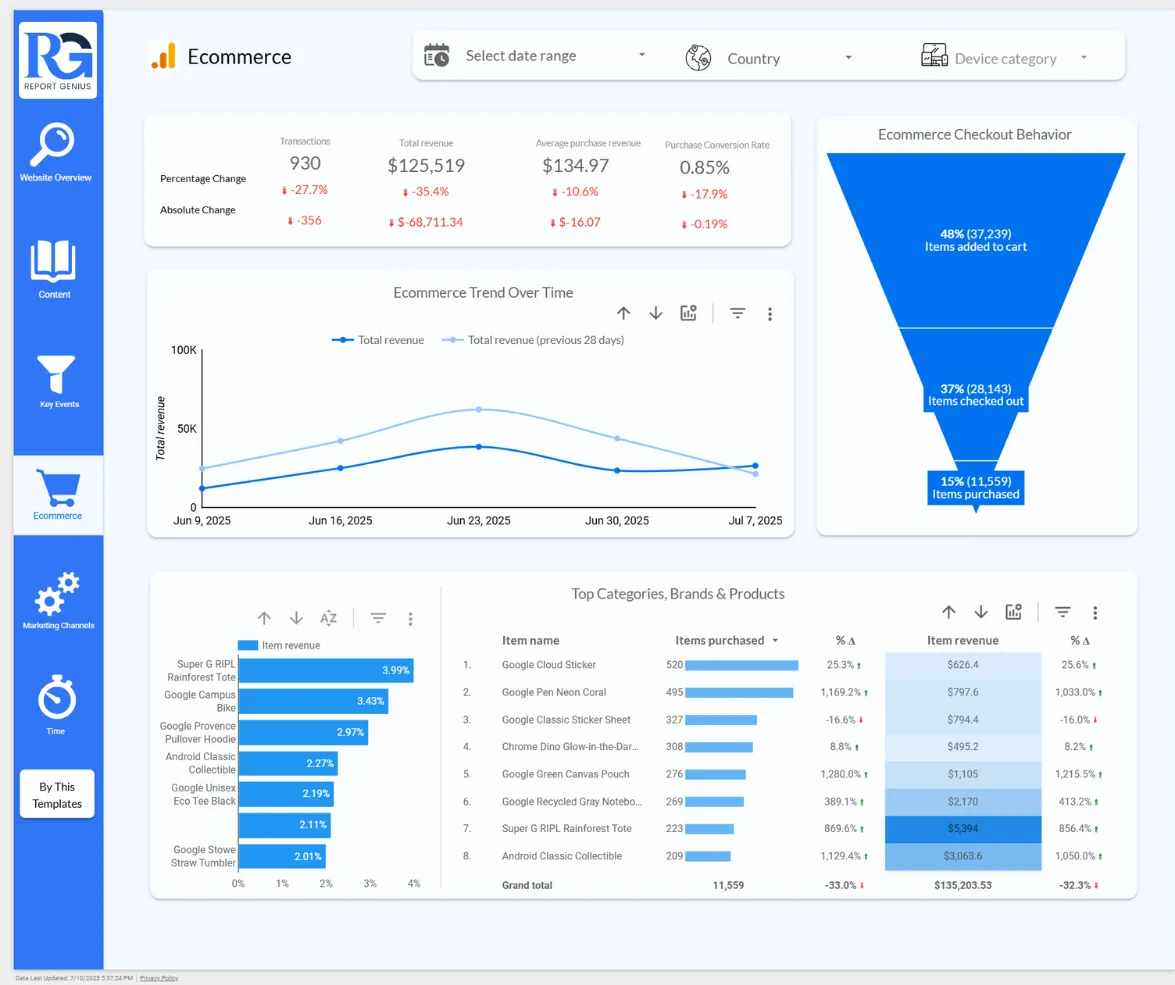Select the Ecommerce cart icon
This screenshot has height=985, width=1175.
coord(57,488)
